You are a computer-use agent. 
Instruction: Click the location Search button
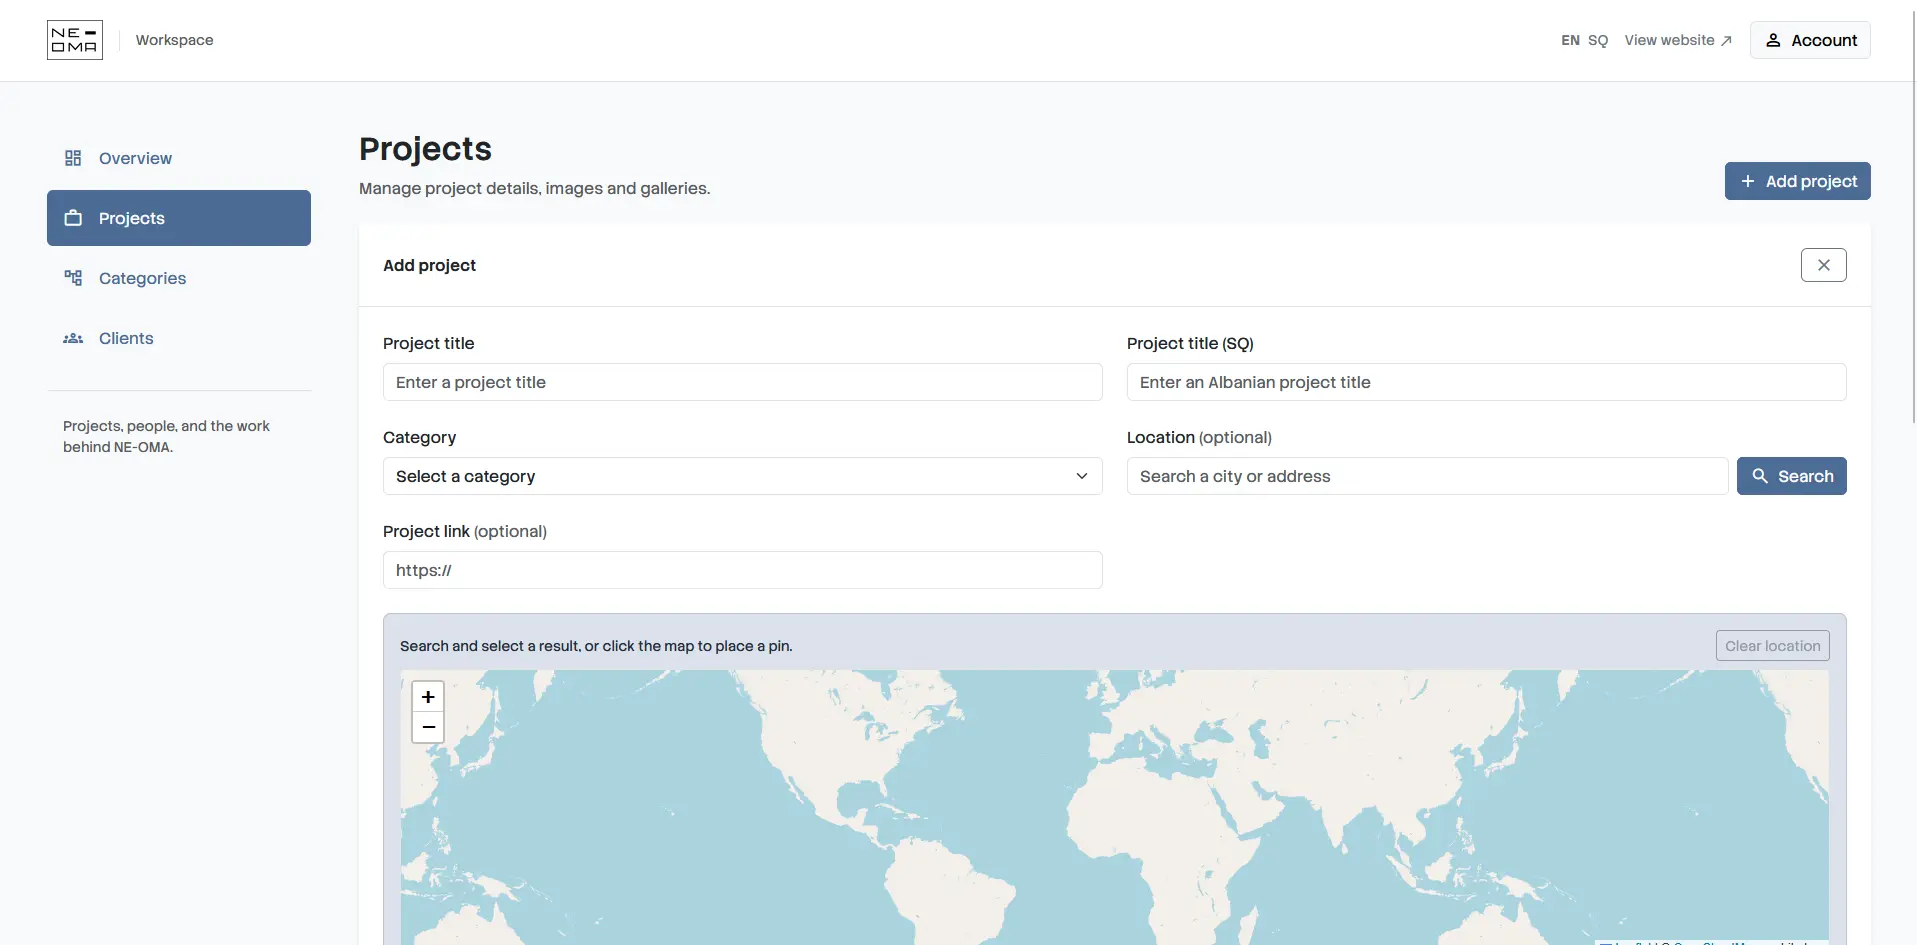click(x=1791, y=476)
